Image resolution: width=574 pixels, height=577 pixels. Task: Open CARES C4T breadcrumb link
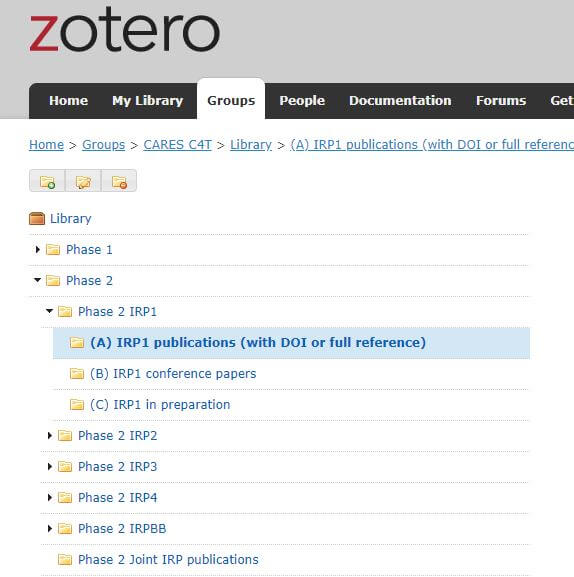(178, 145)
